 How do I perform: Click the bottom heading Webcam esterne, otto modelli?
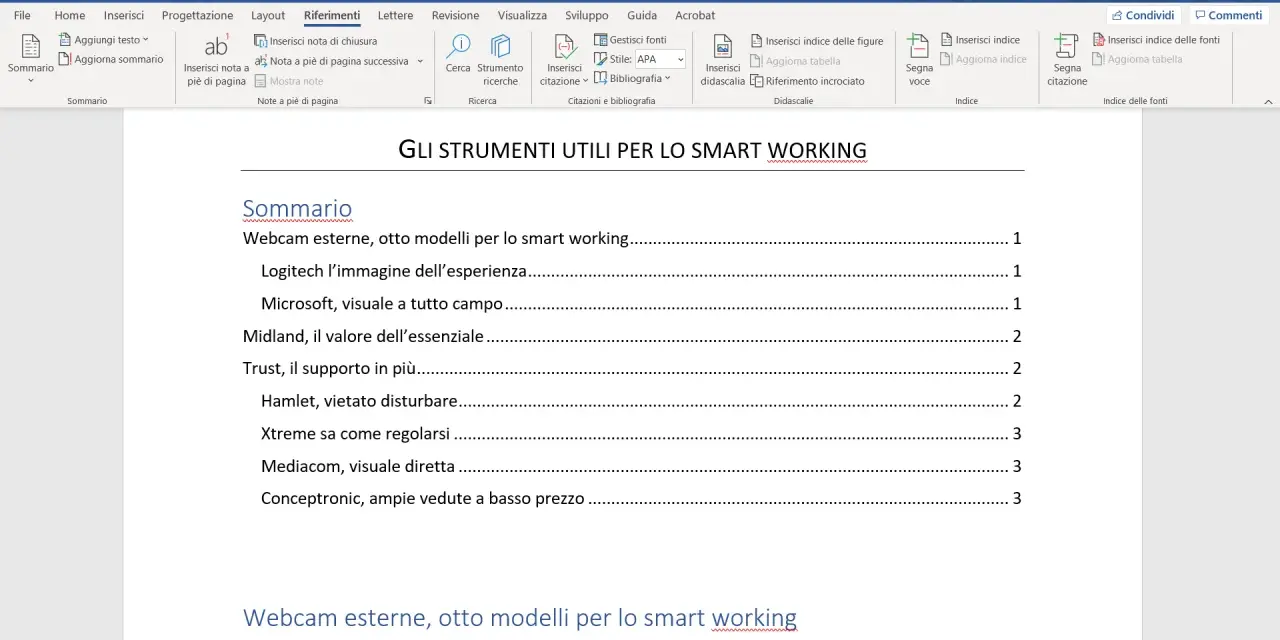tap(520, 618)
